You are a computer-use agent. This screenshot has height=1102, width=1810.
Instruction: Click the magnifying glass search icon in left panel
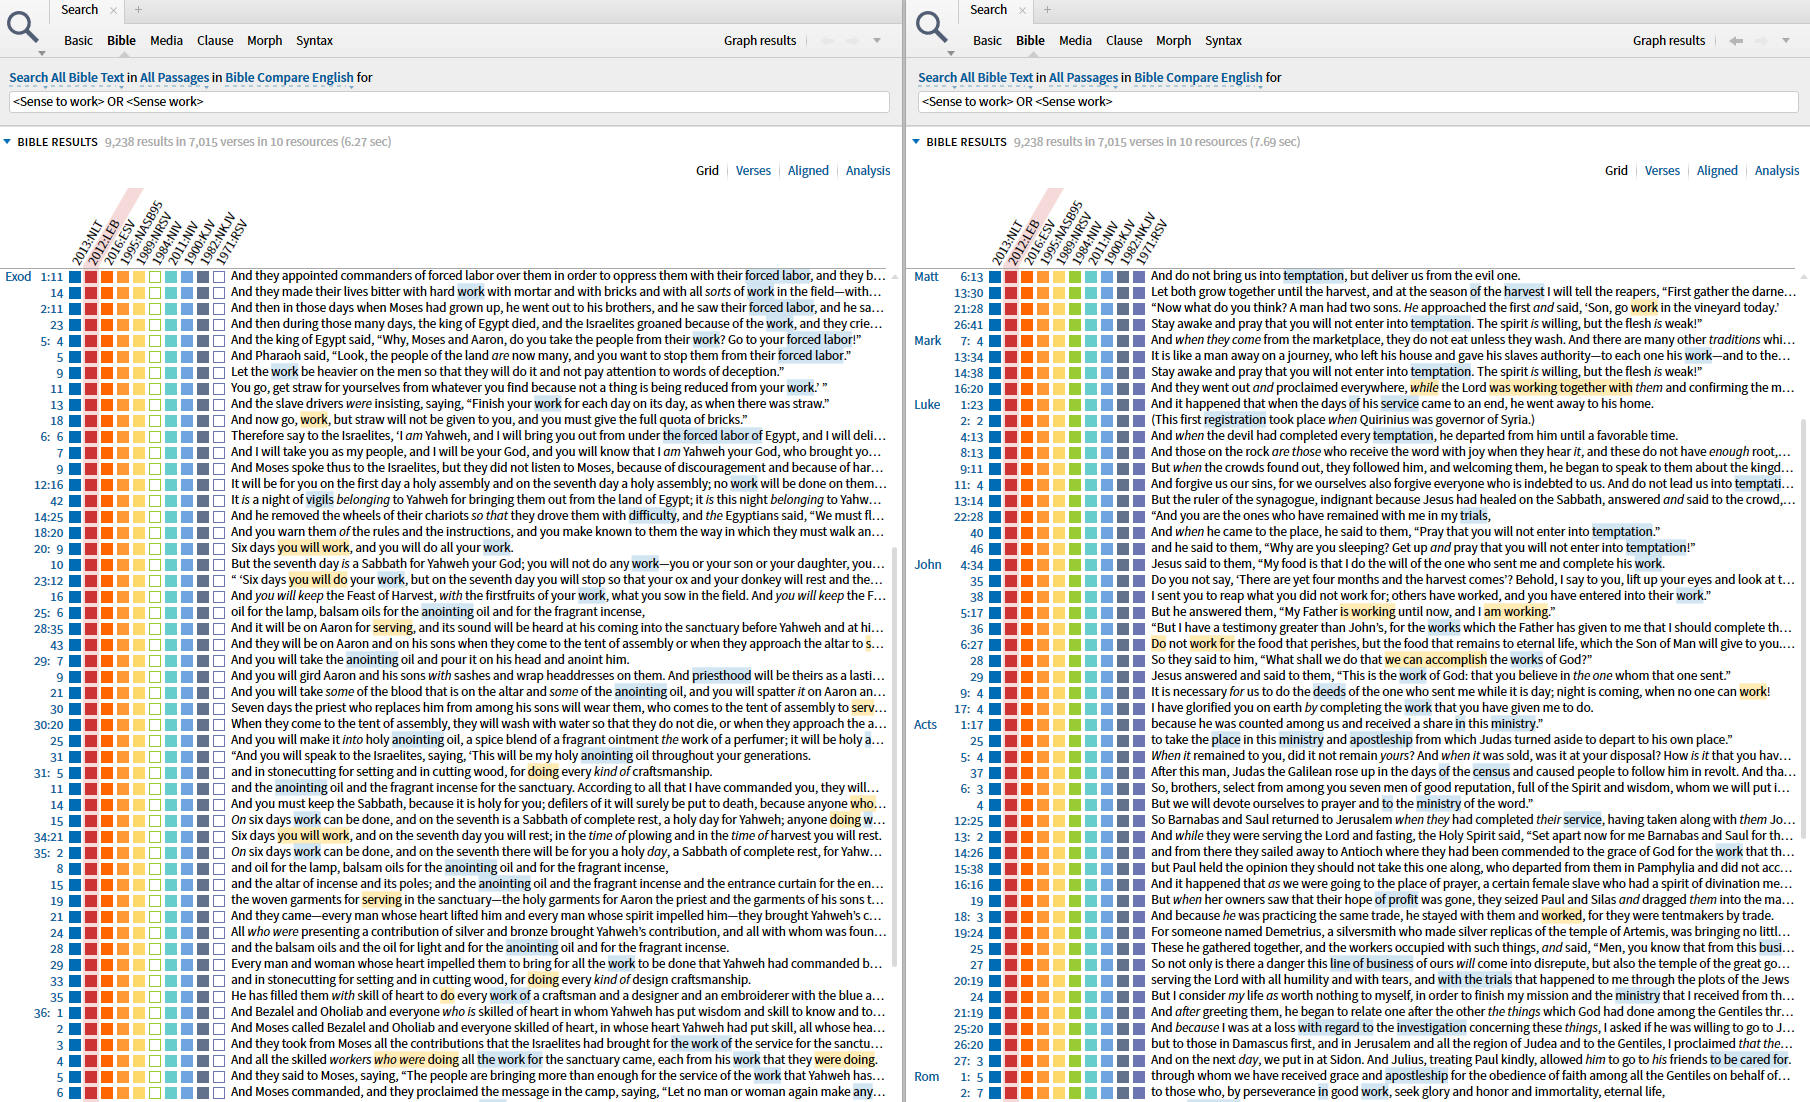pyautogui.click(x=22, y=27)
